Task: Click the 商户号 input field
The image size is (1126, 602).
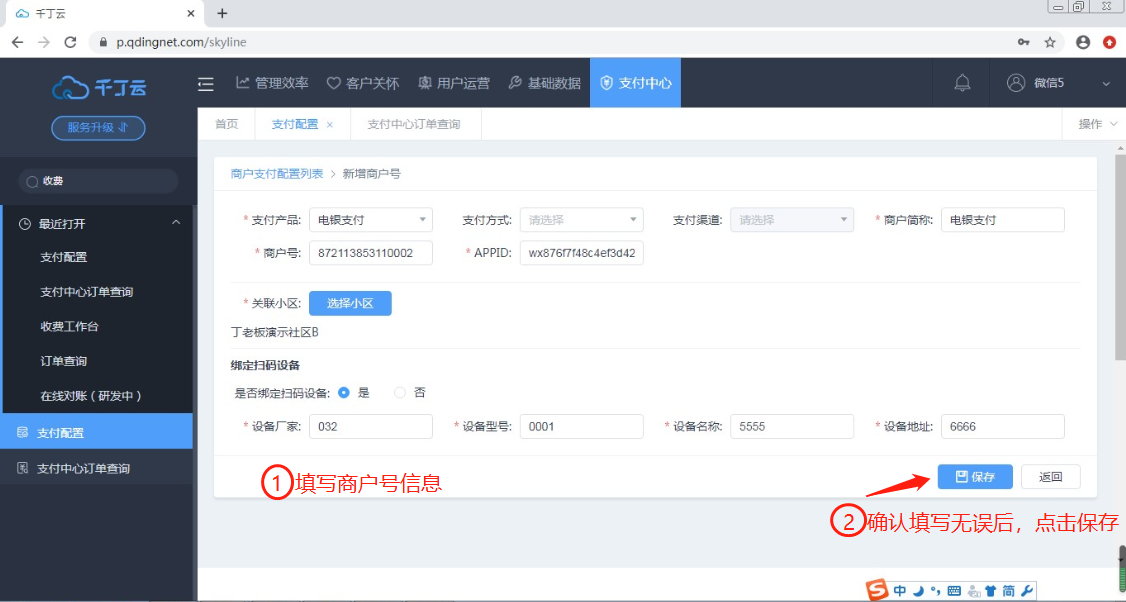Action: (371, 253)
